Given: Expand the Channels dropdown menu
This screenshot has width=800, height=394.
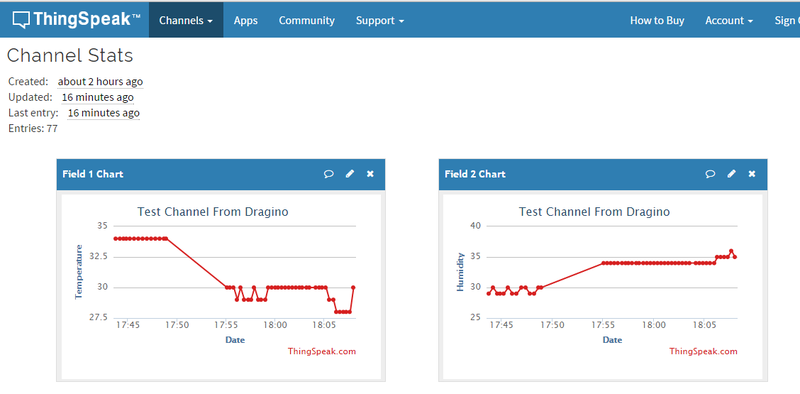Looking at the screenshot, I should (186, 20).
